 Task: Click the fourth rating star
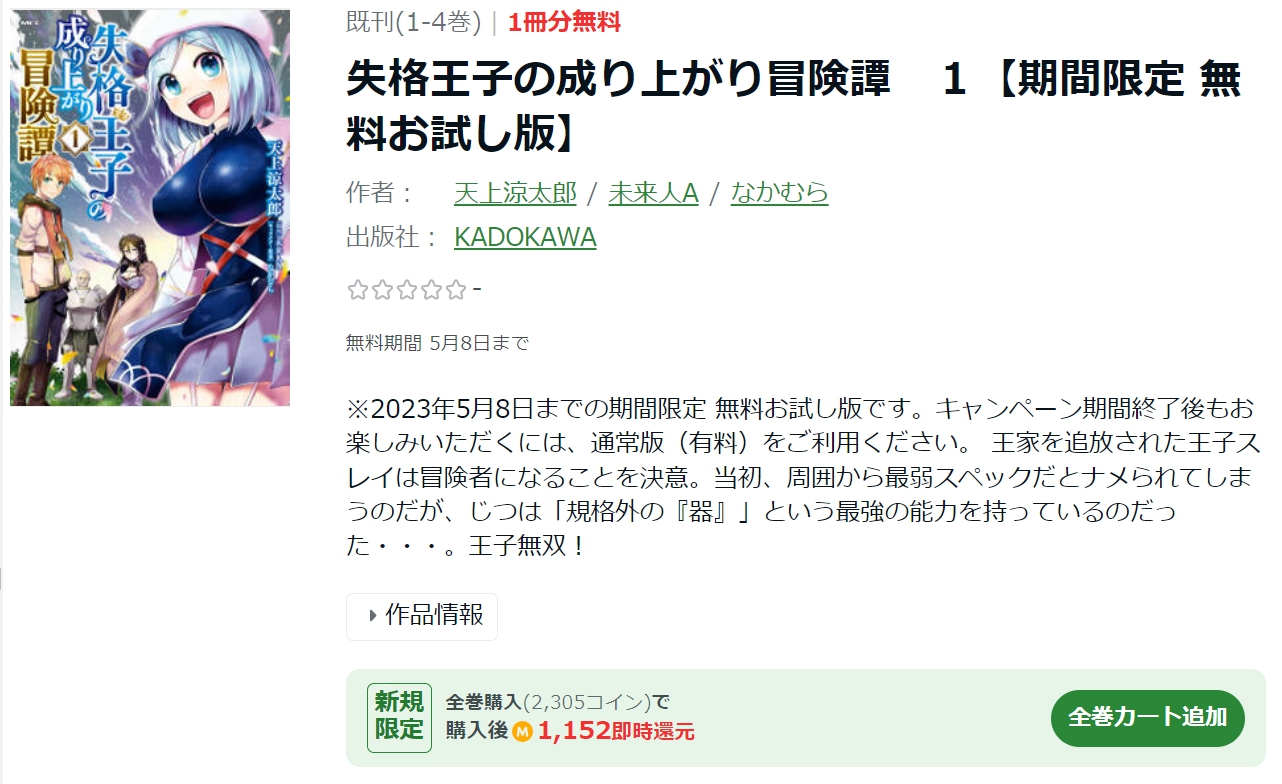(x=431, y=290)
